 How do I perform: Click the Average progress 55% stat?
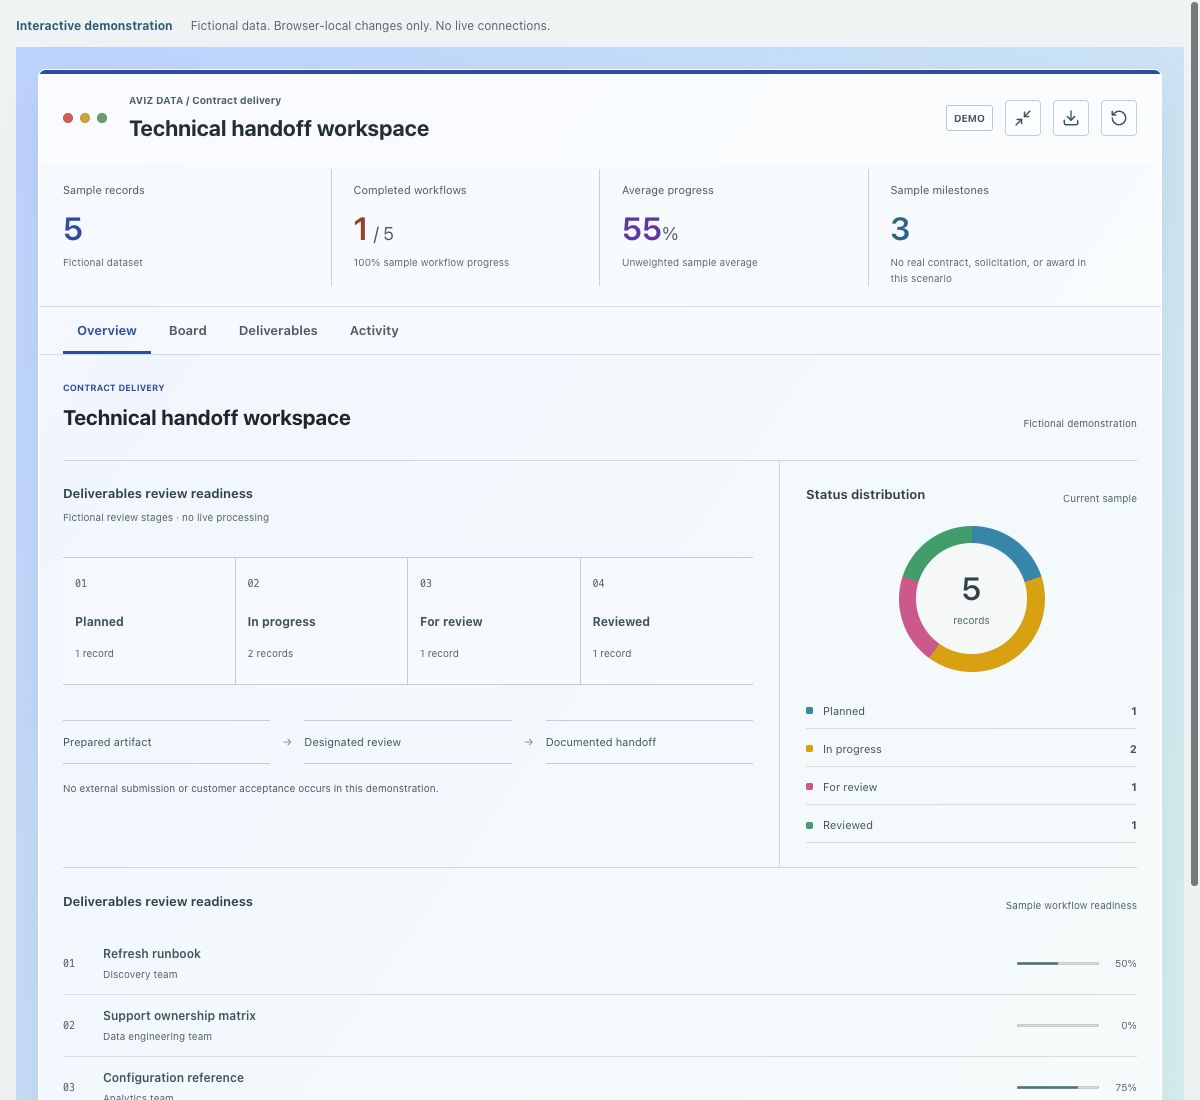734,227
